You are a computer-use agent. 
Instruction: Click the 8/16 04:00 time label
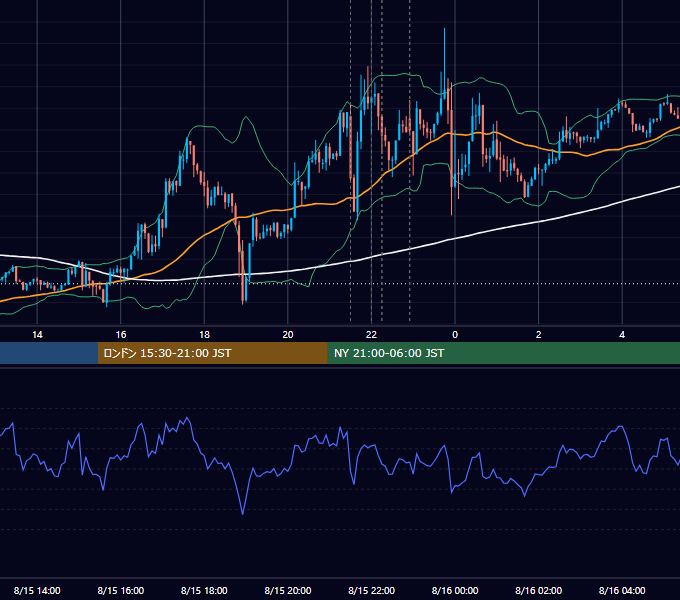click(x=622, y=590)
